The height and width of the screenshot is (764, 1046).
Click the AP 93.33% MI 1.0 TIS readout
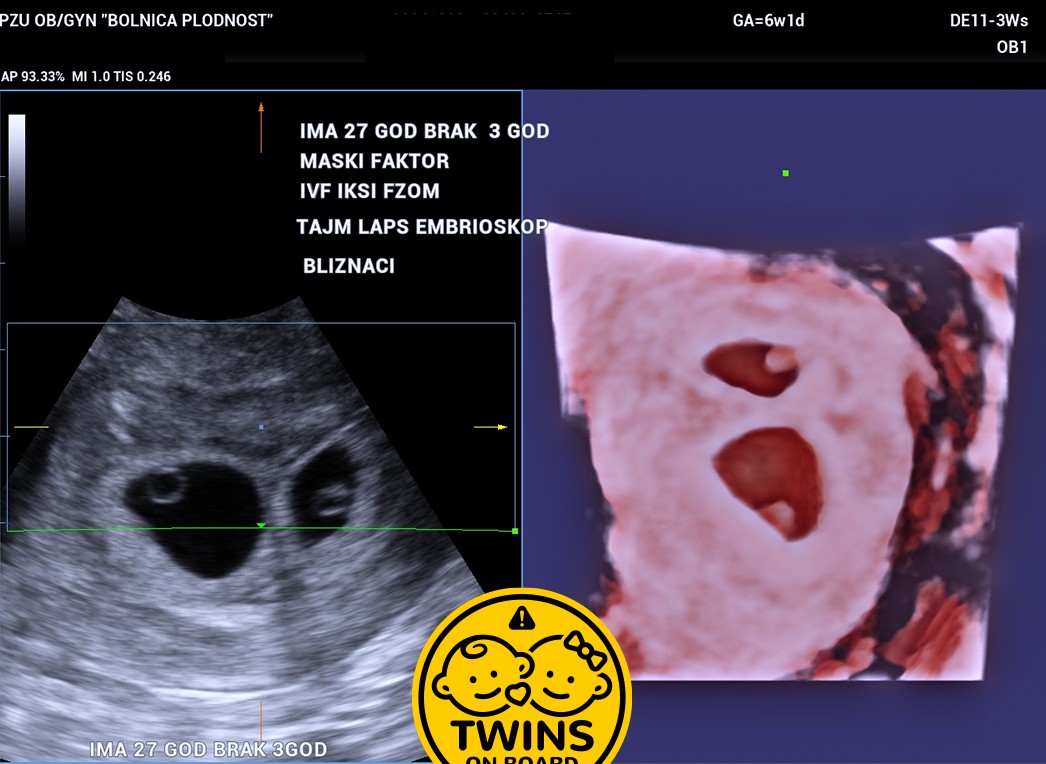(x=86, y=77)
